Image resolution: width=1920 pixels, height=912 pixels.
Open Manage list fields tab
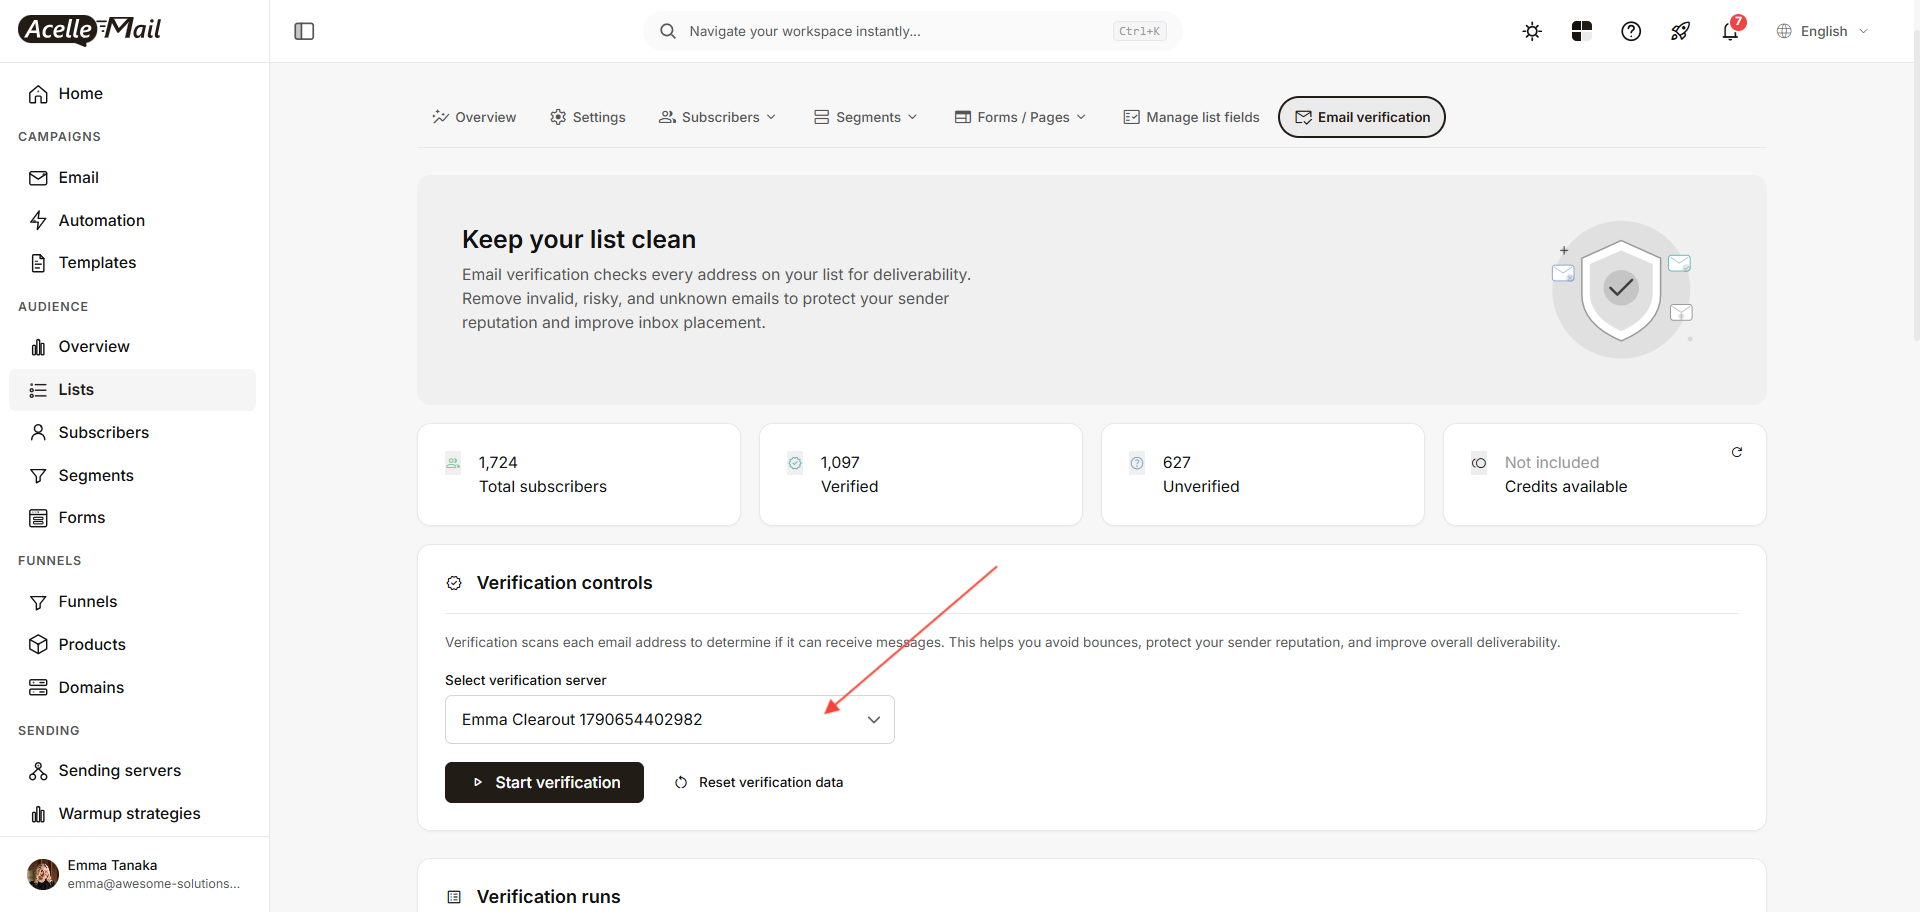coord(1191,117)
